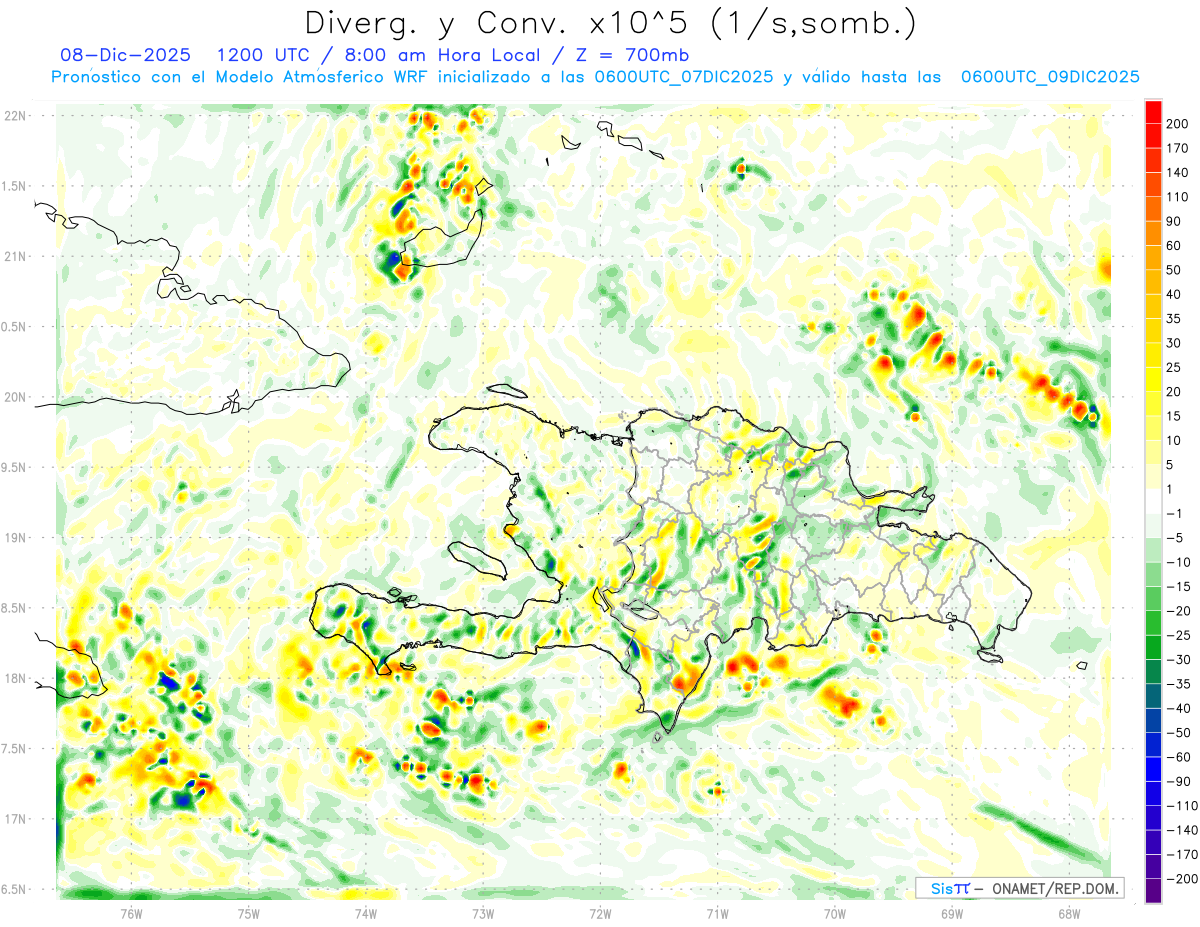
Task: Click the '-200' color scale value
Action: point(1181,879)
